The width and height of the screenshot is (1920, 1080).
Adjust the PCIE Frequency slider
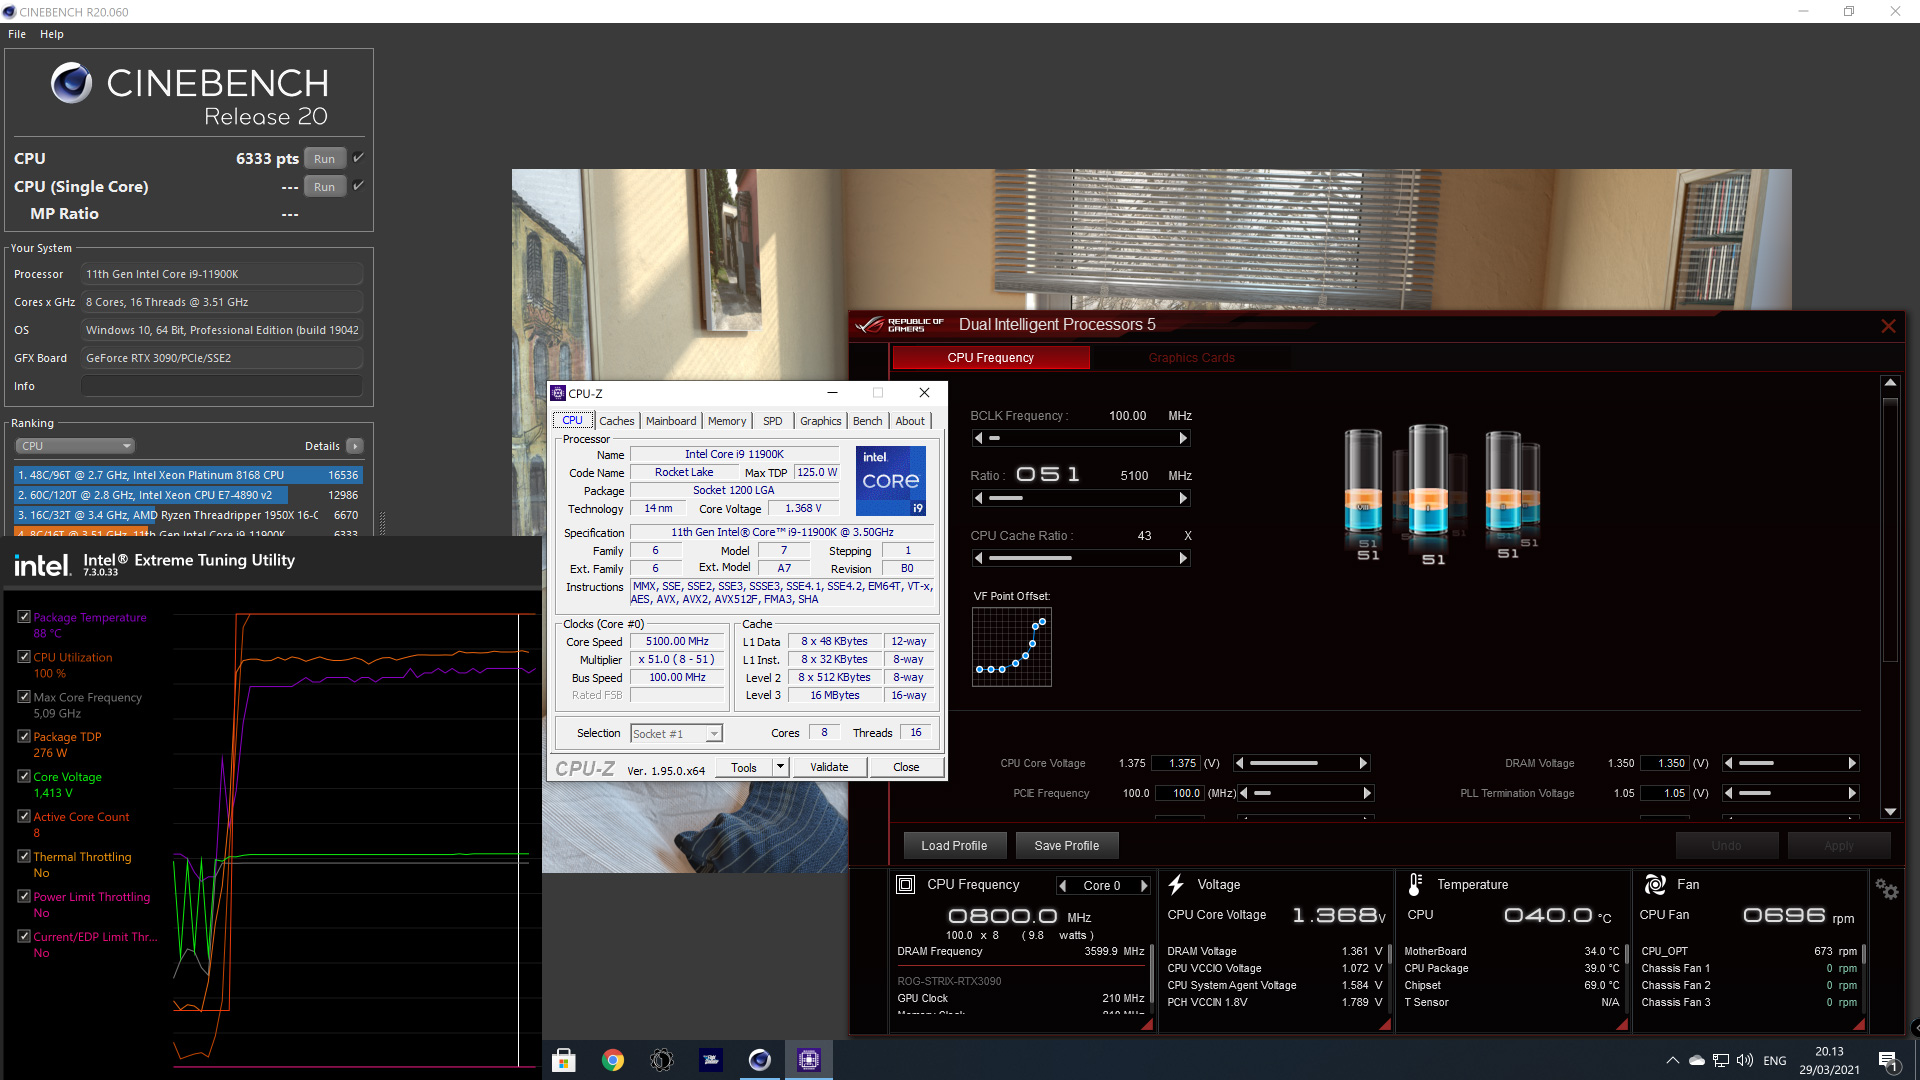click(1307, 793)
